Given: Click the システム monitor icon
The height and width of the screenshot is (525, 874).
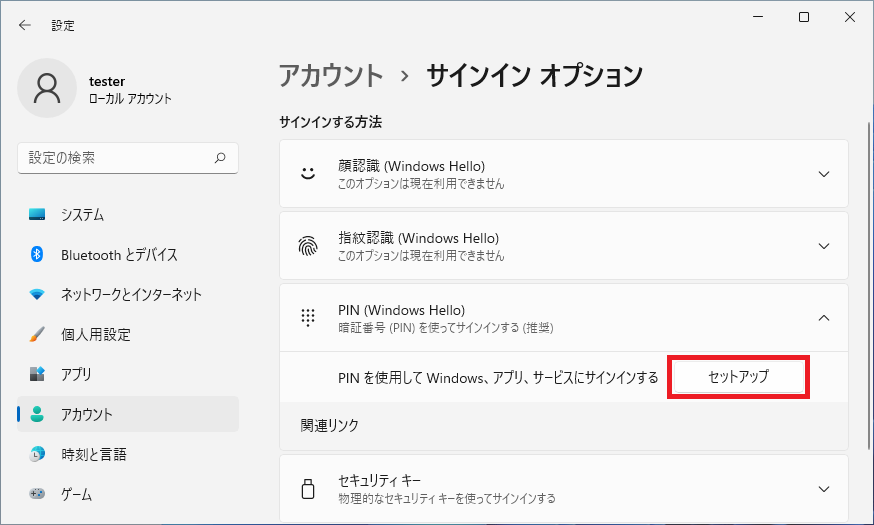Looking at the screenshot, I should tap(37, 215).
